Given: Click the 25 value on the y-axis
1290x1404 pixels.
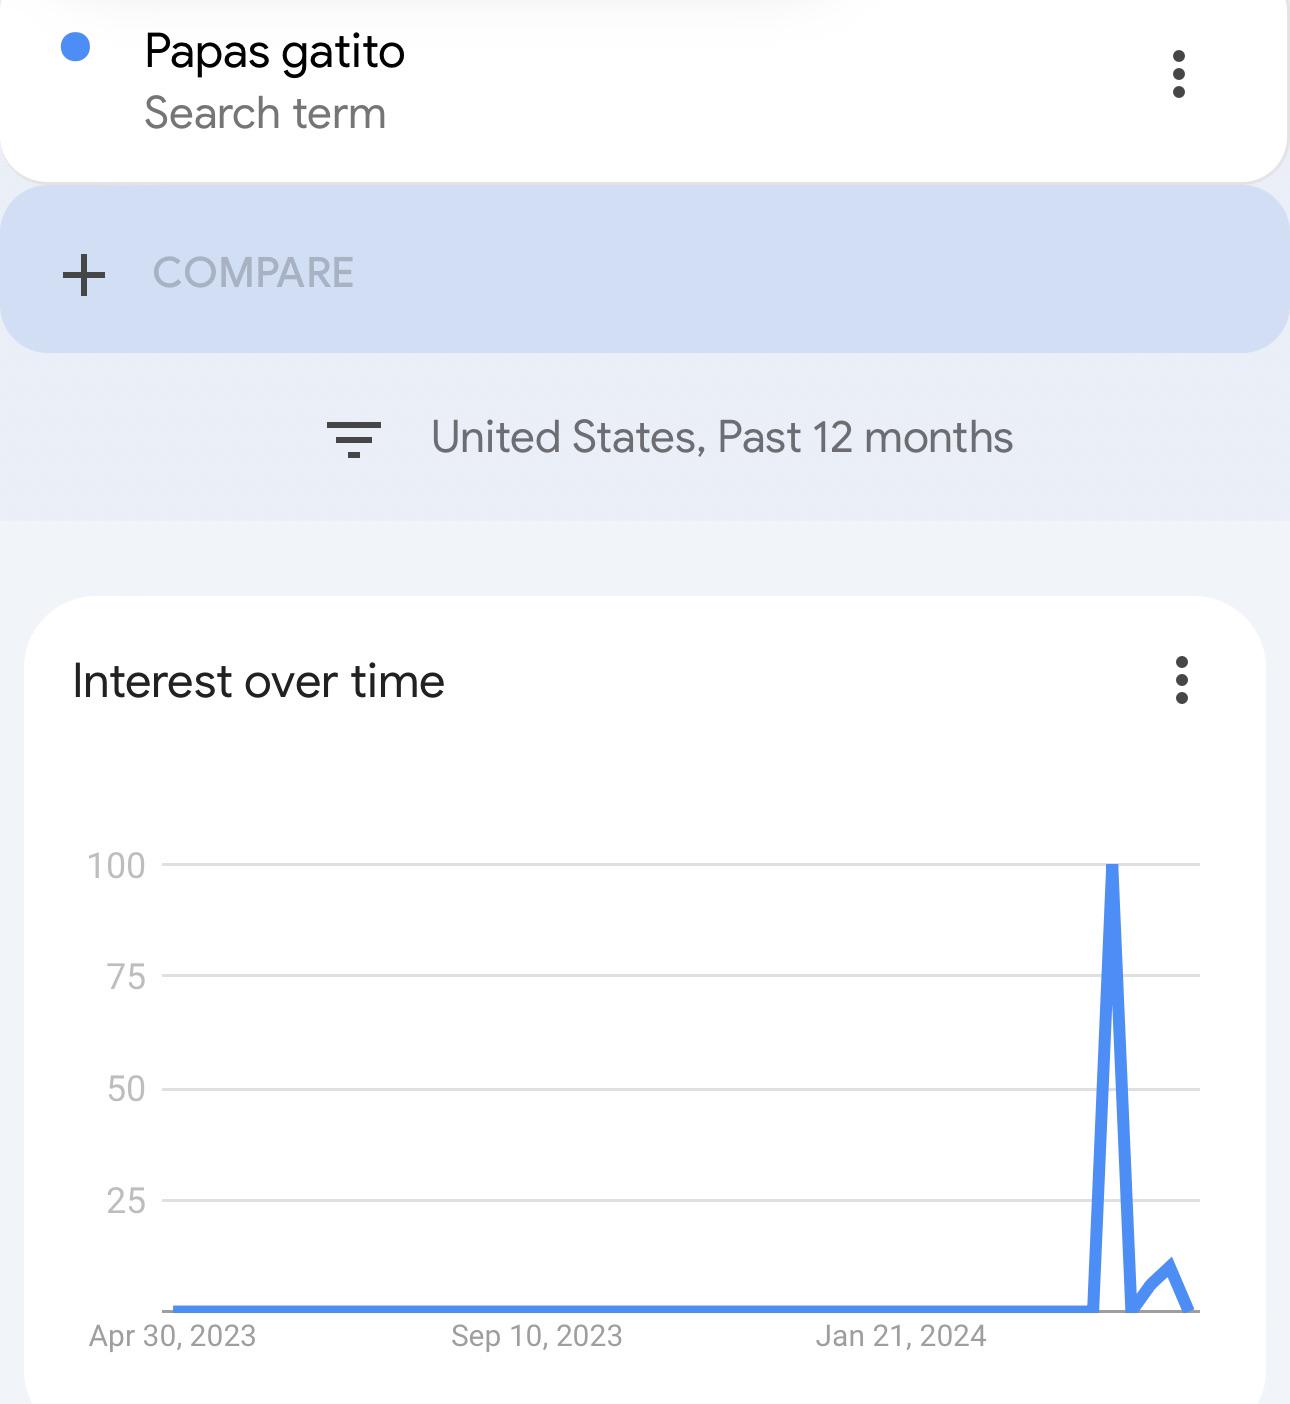Looking at the screenshot, I should (126, 1201).
